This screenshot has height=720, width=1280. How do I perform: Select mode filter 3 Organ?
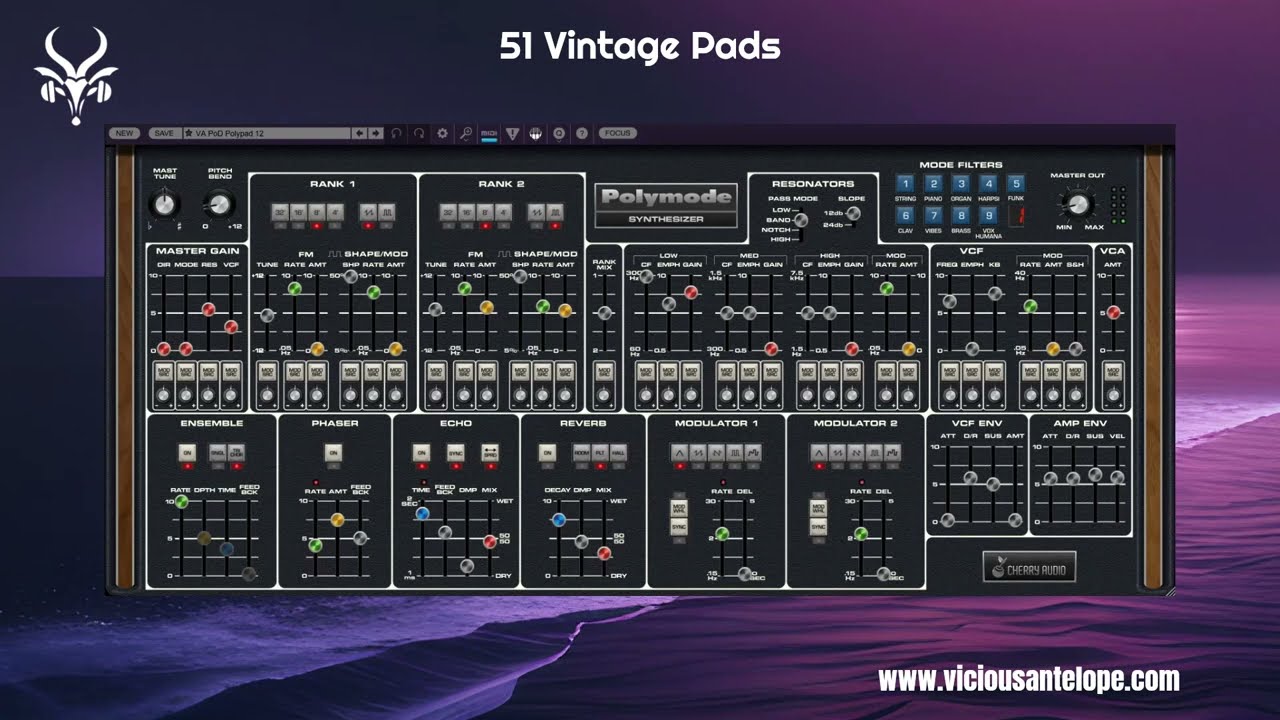[960, 183]
